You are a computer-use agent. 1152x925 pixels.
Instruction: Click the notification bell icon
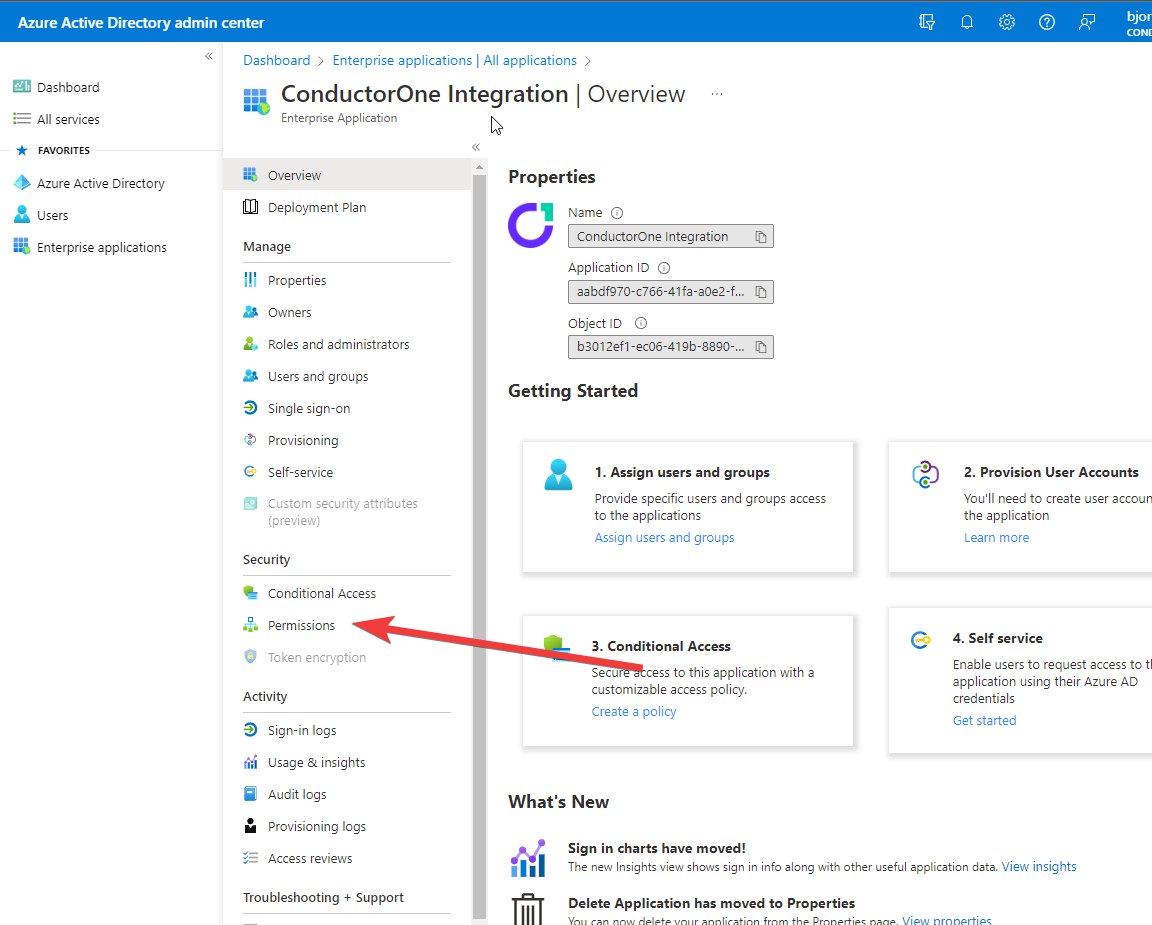[x=966, y=21]
